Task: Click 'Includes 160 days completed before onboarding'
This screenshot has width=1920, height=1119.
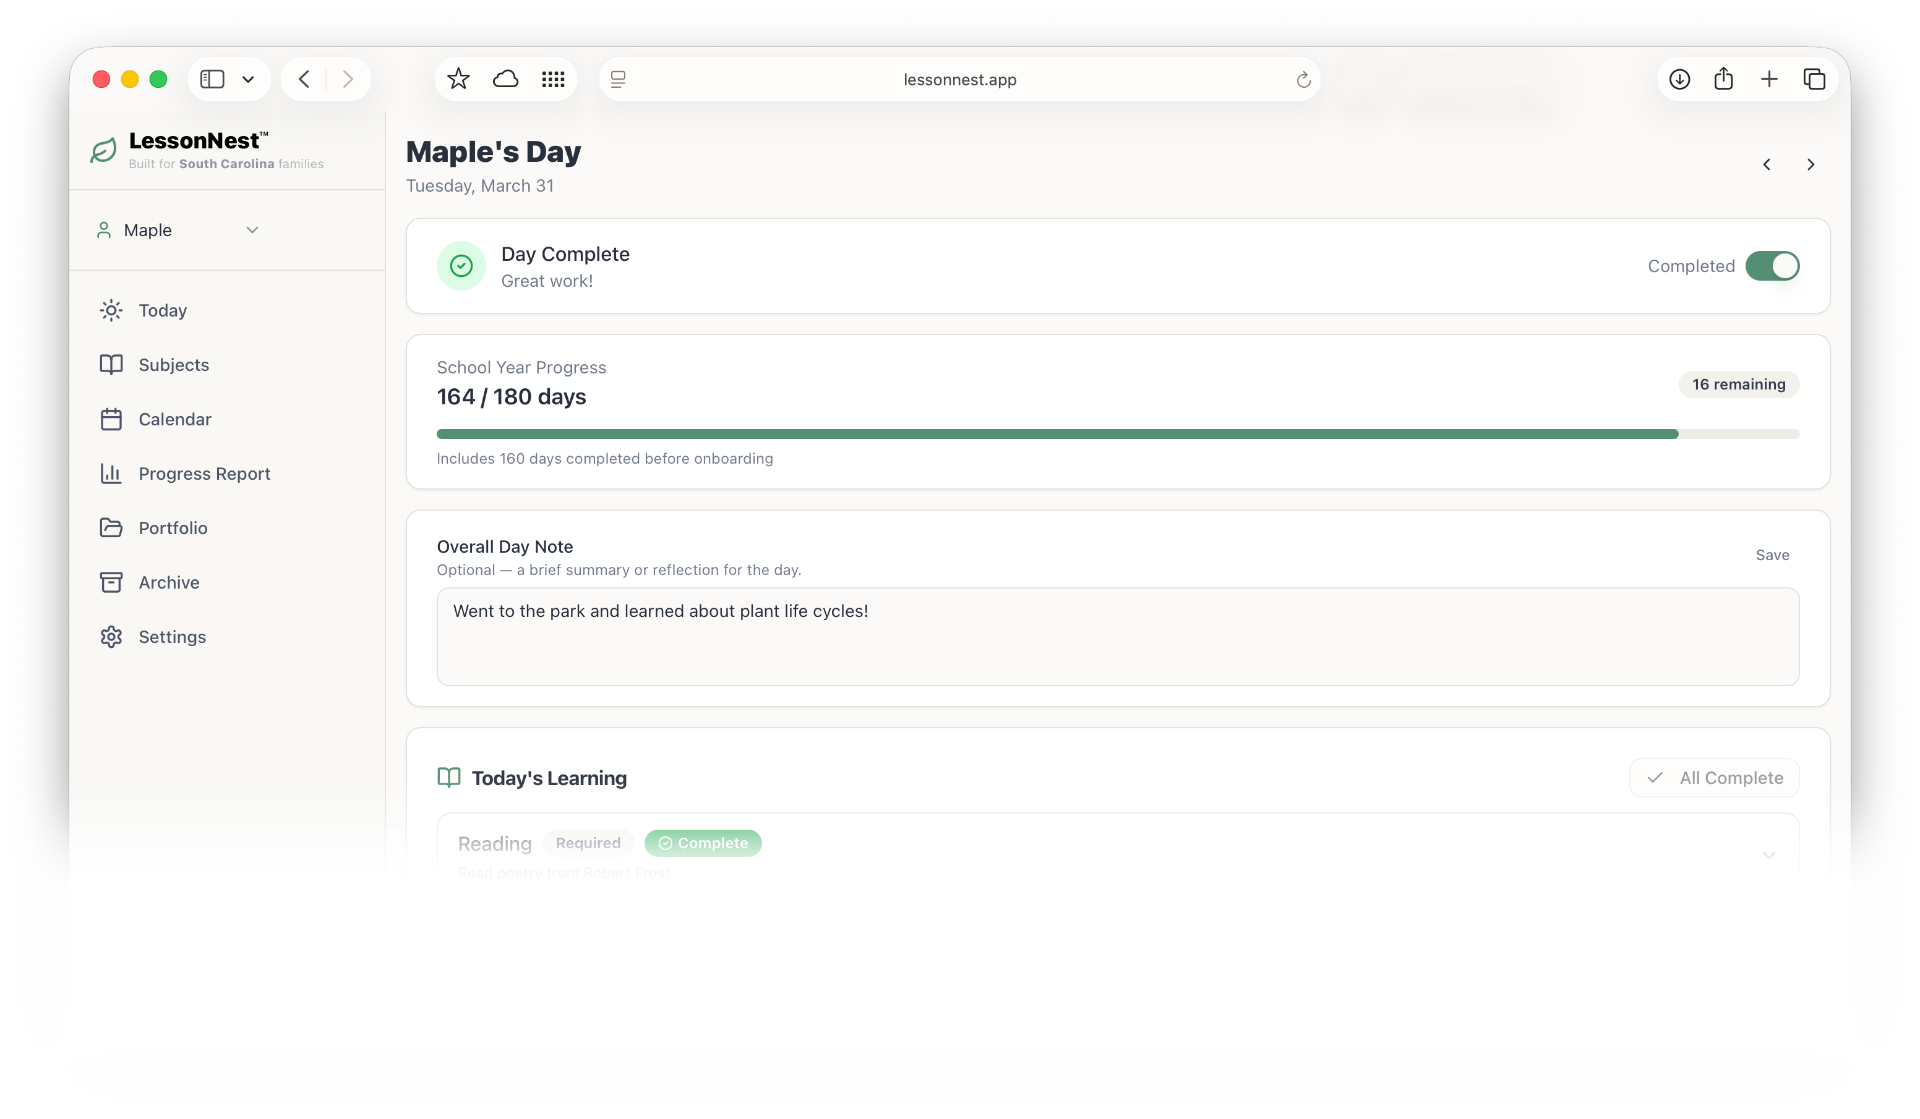Action: click(605, 459)
